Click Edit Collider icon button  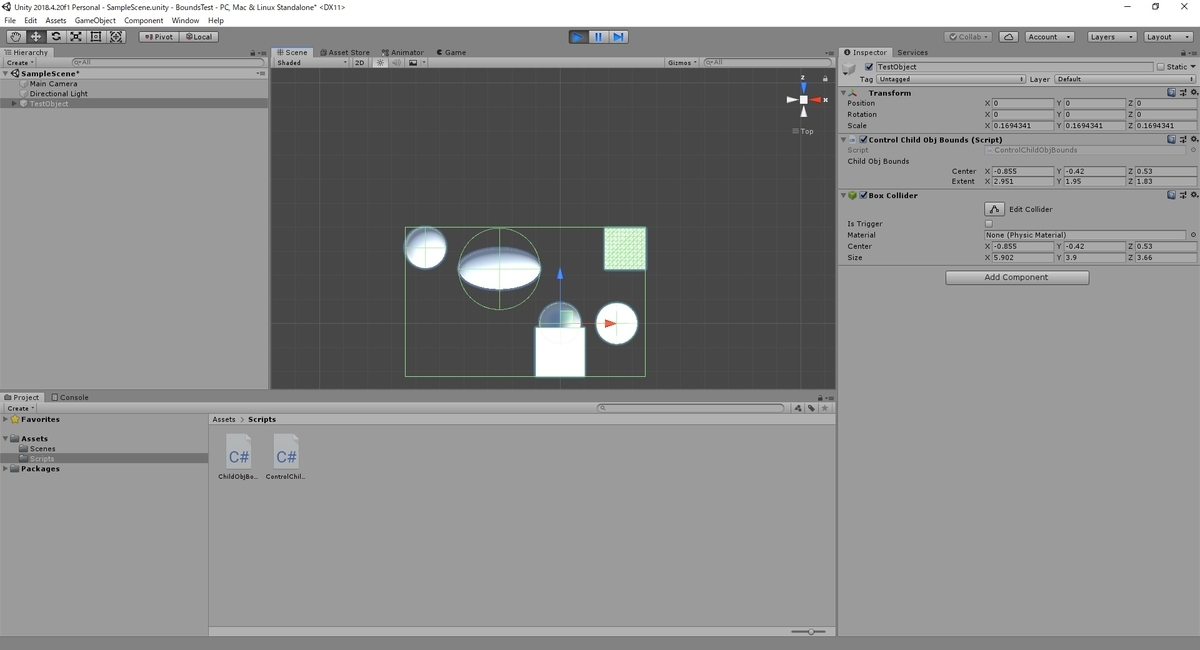(x=994, y=209)
